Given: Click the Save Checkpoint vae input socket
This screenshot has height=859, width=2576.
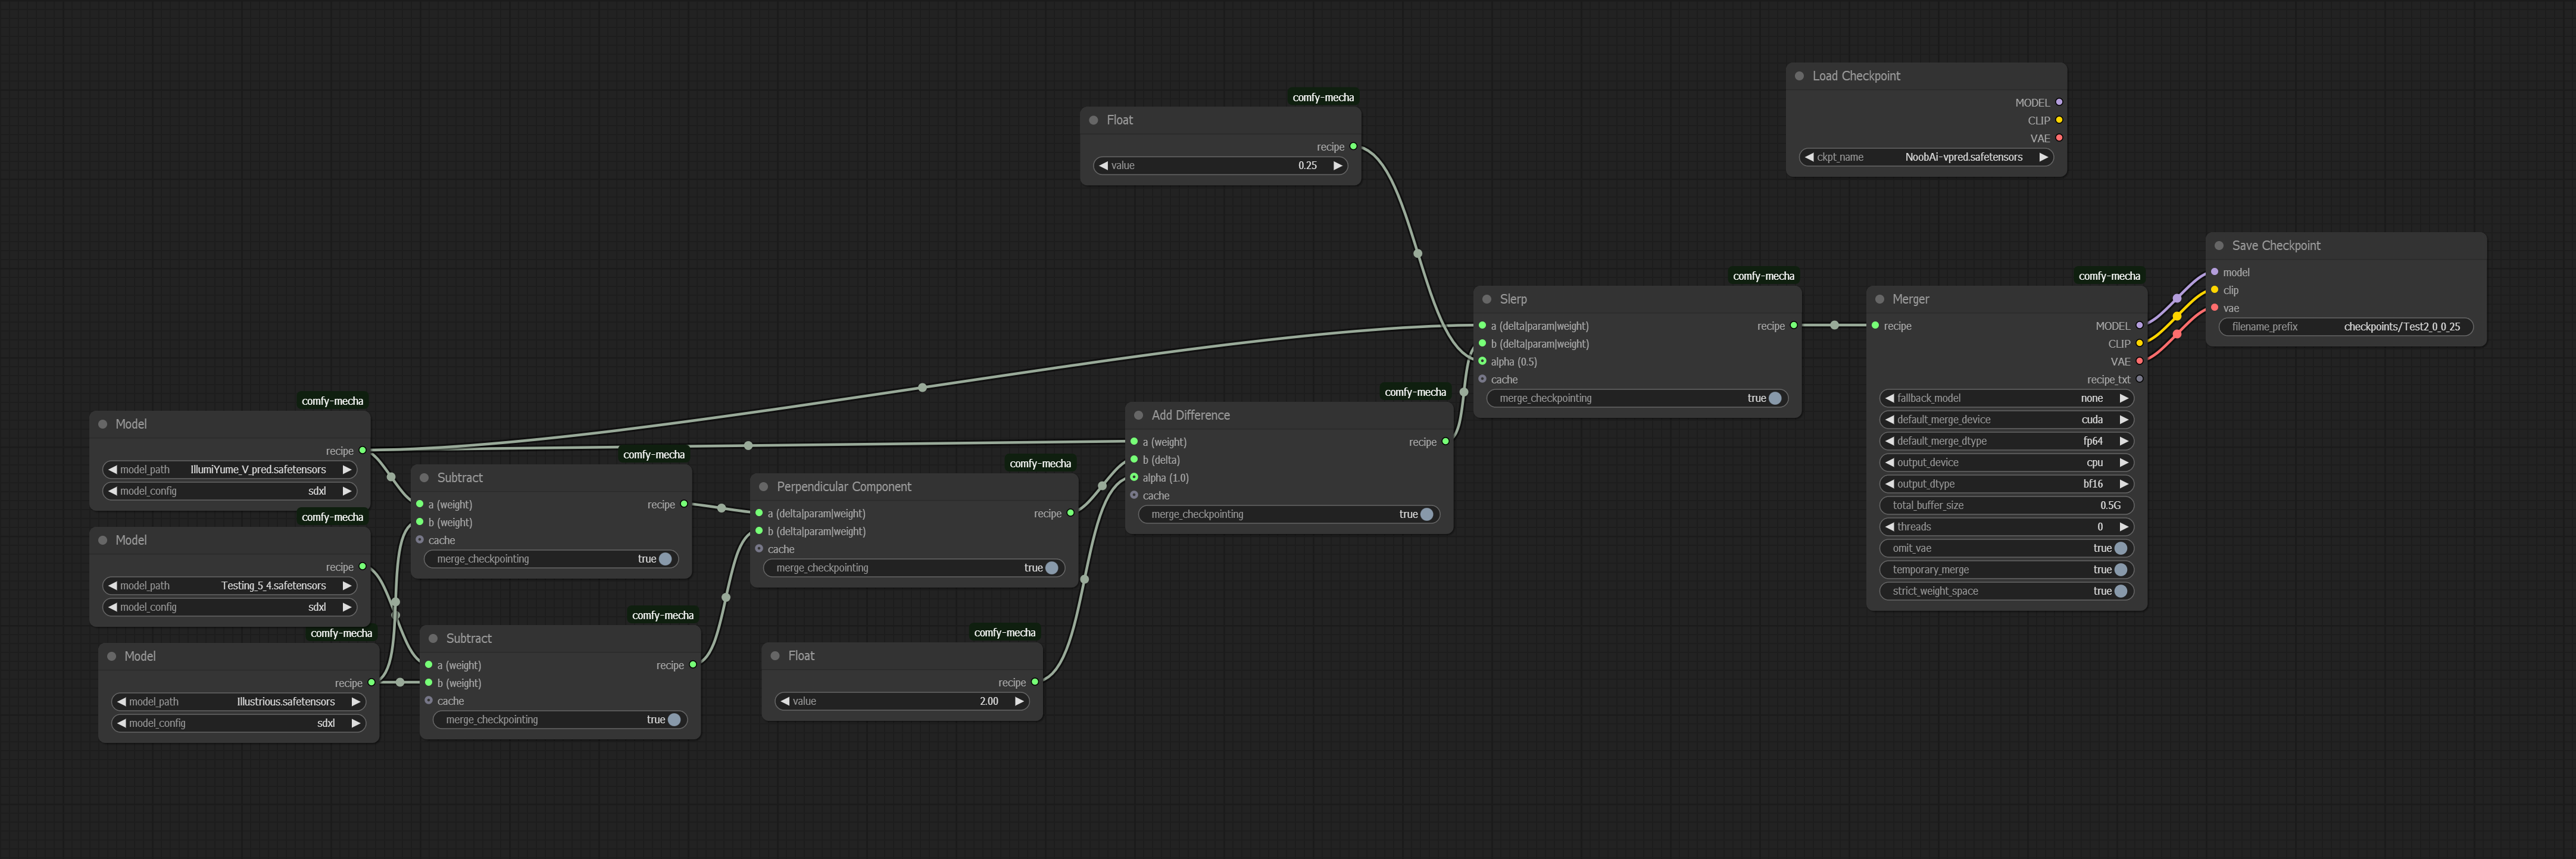Looking at the screenshot, I should coord(2215,308).
